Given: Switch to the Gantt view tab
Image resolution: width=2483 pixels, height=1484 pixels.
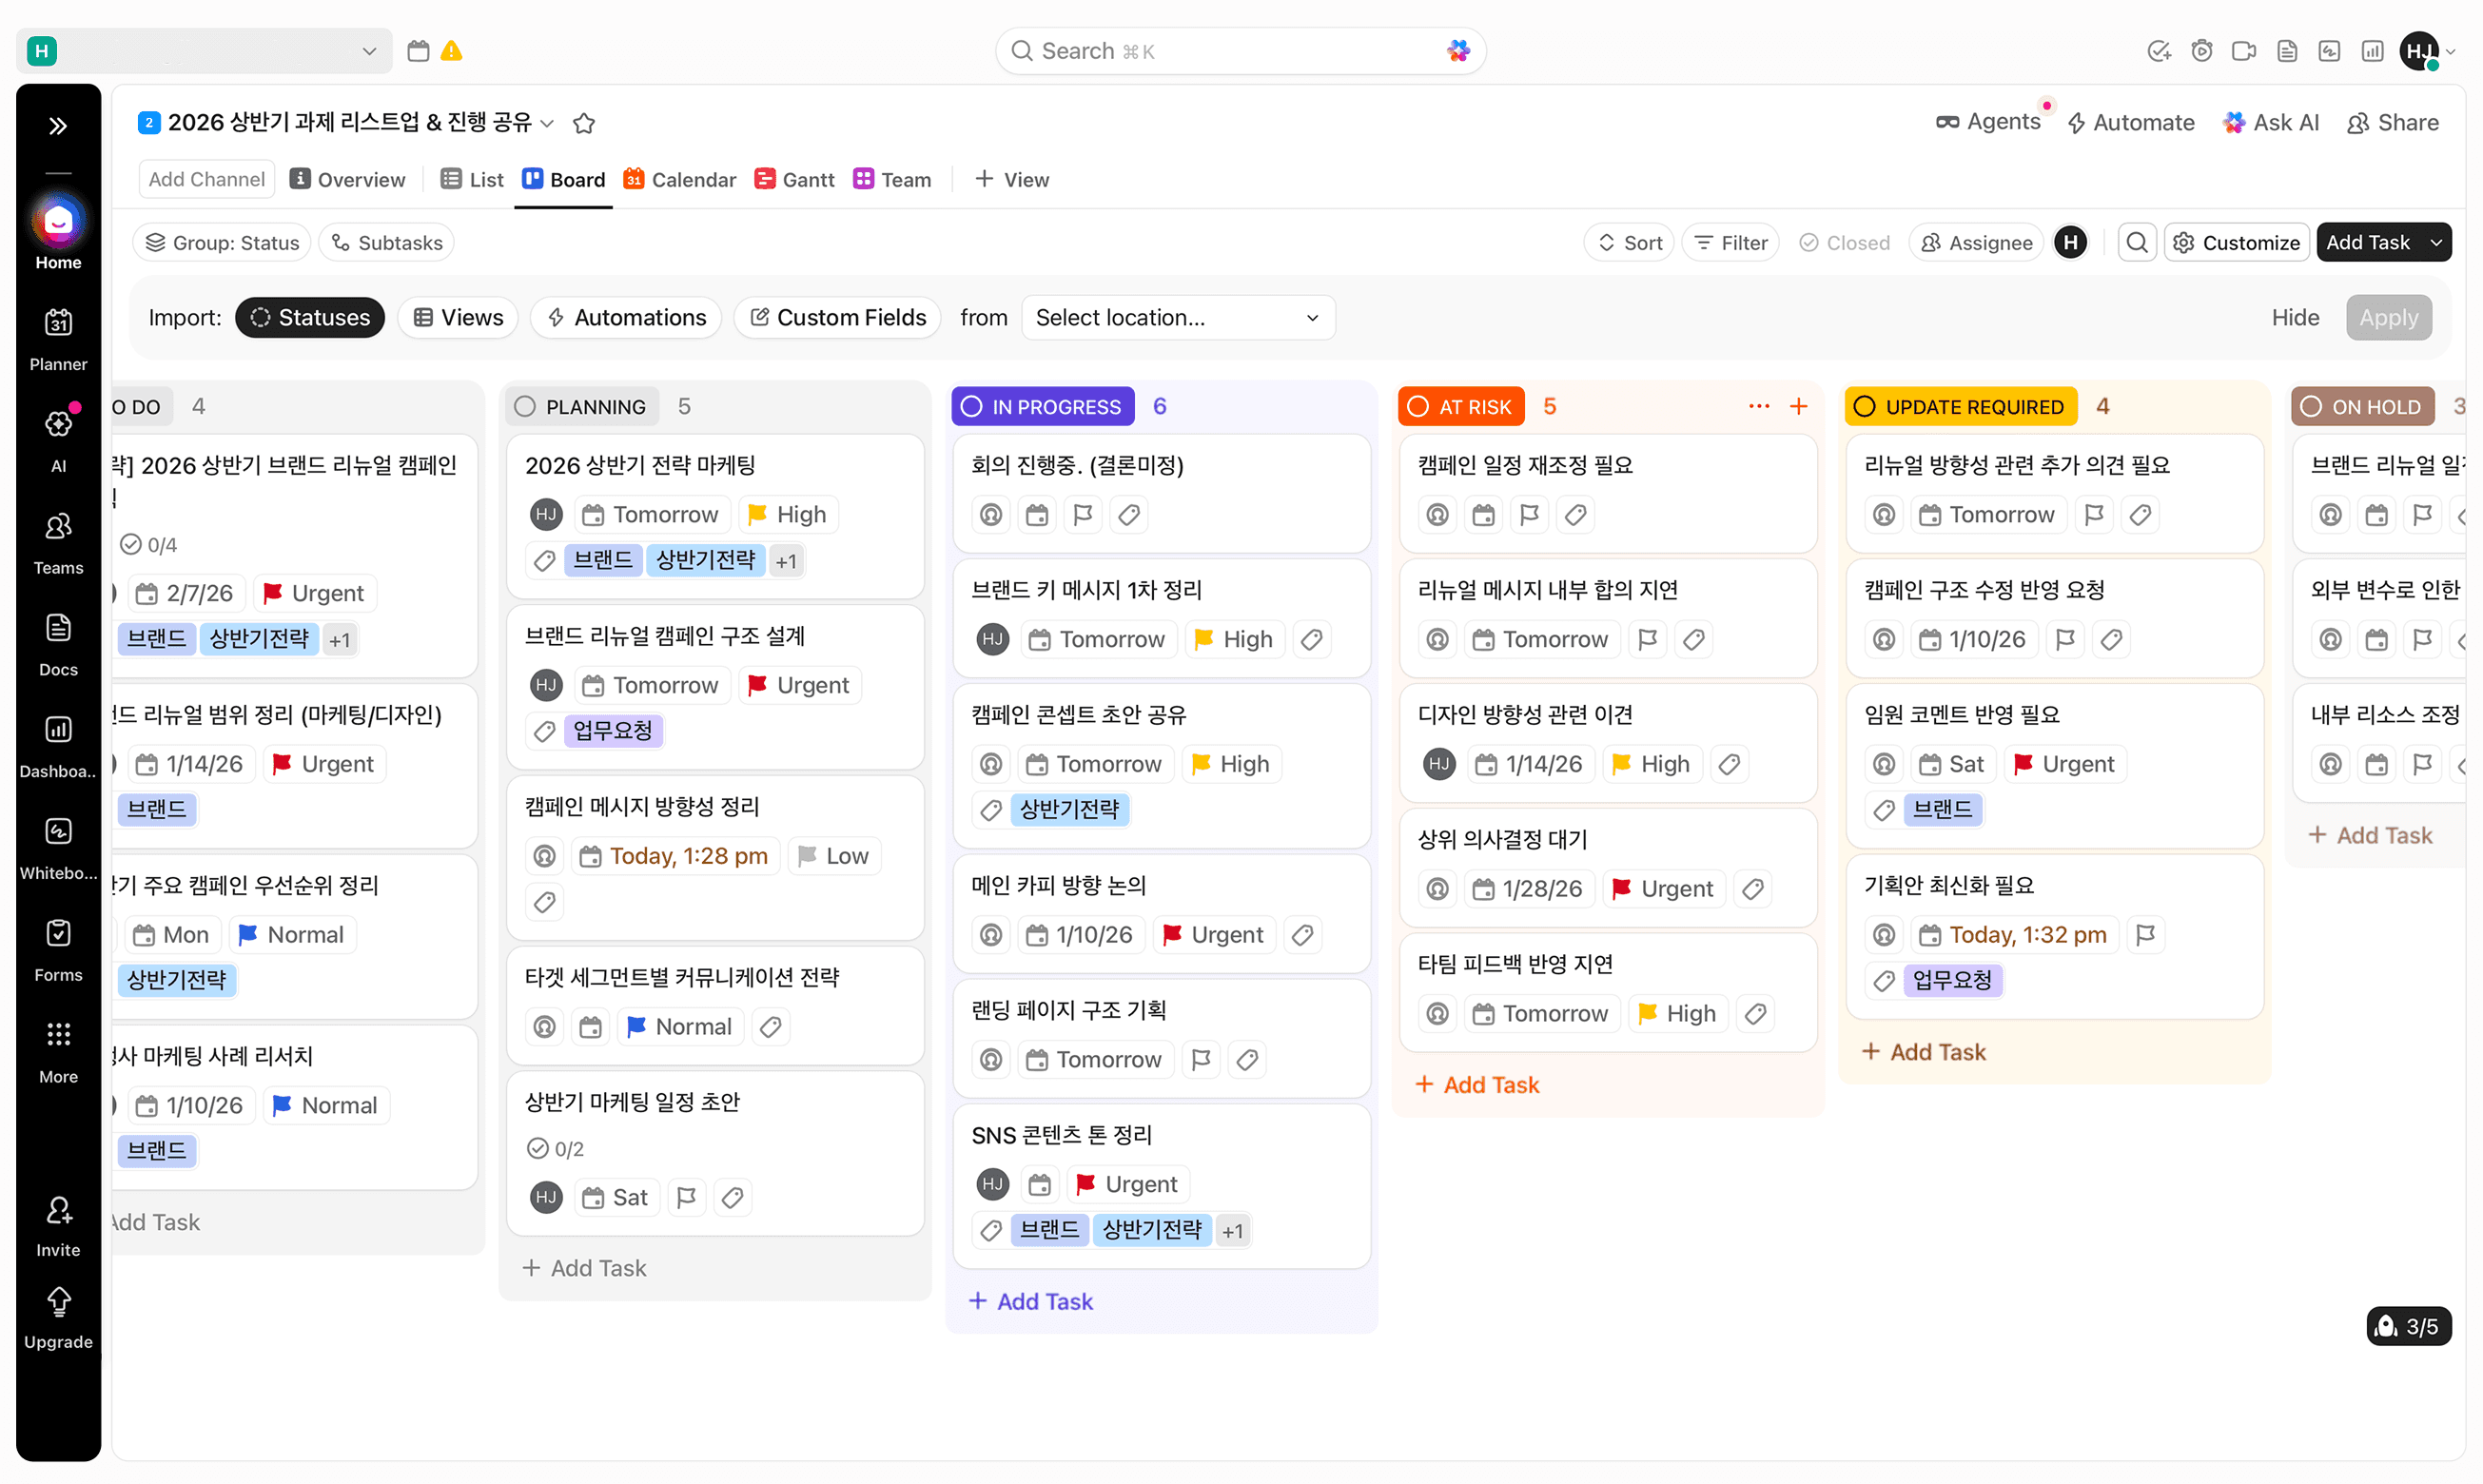Looking at the screenshot, I should pyautogui.click(x=795, y=180).
